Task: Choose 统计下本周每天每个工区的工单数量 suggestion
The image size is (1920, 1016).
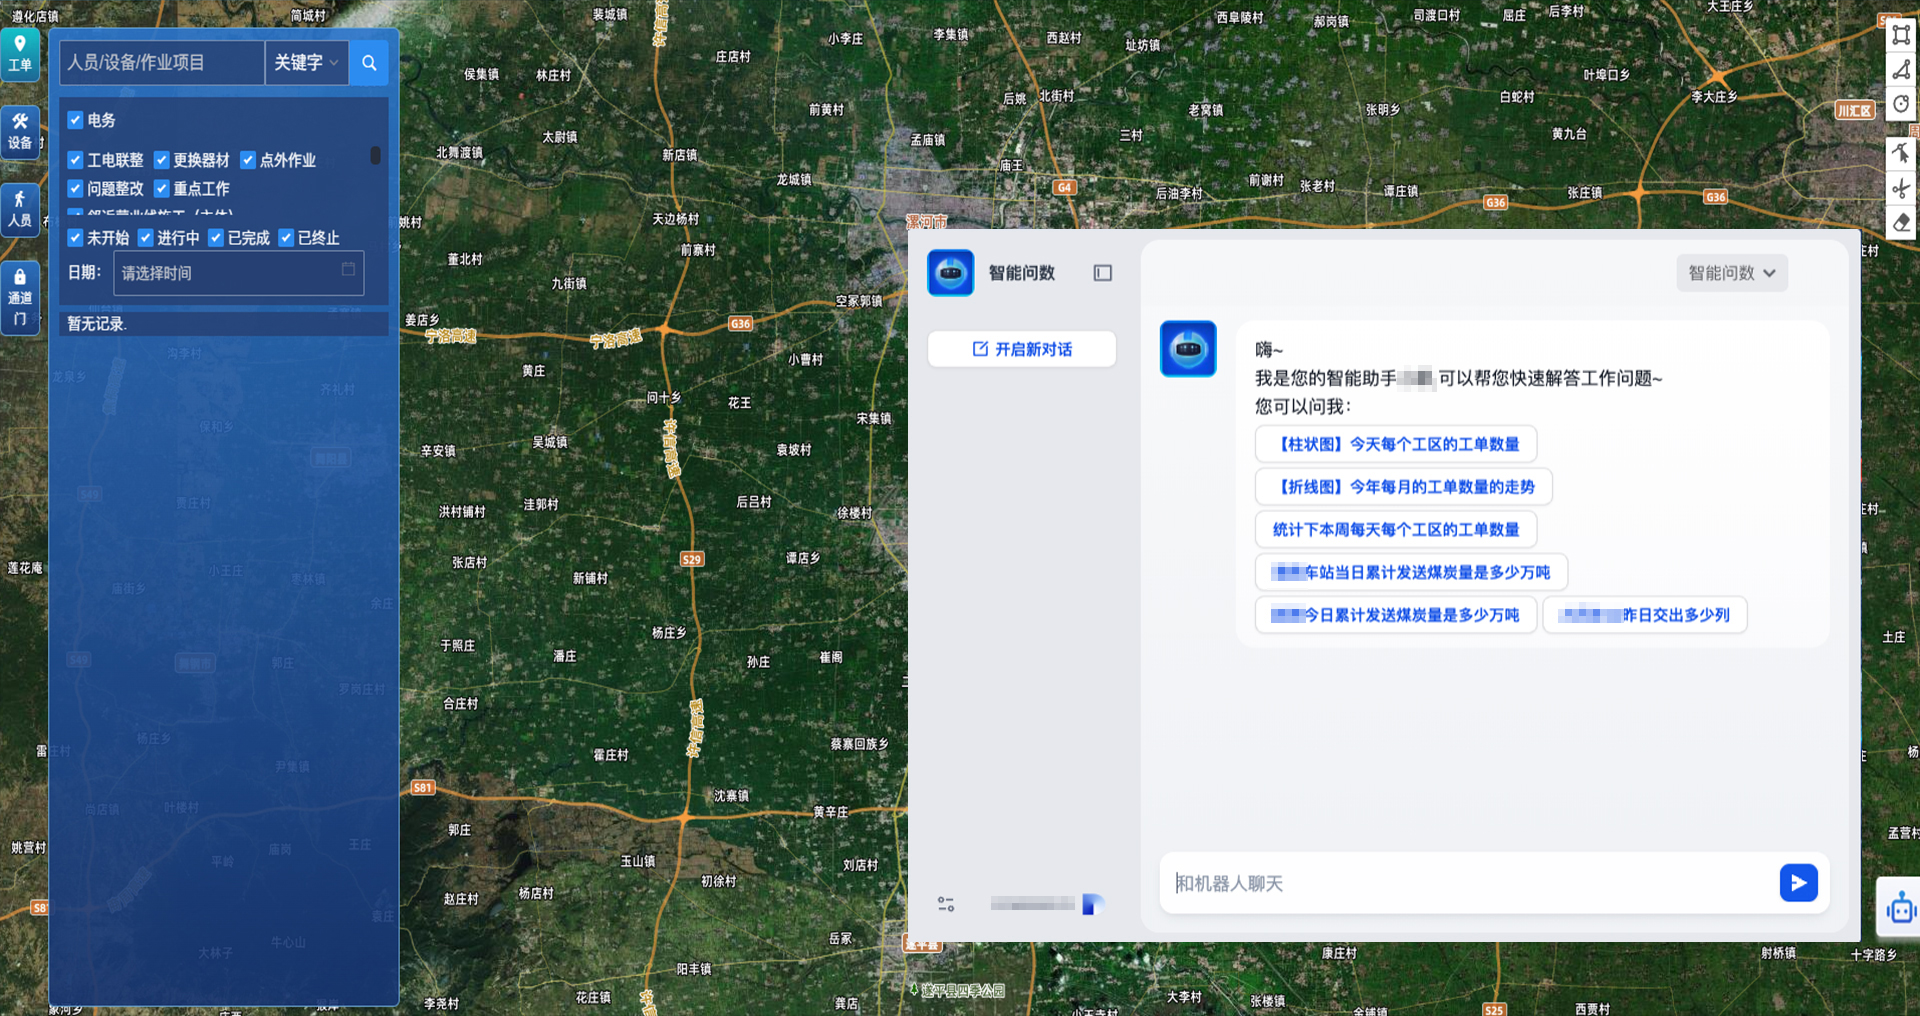Action: [1395, 530]
